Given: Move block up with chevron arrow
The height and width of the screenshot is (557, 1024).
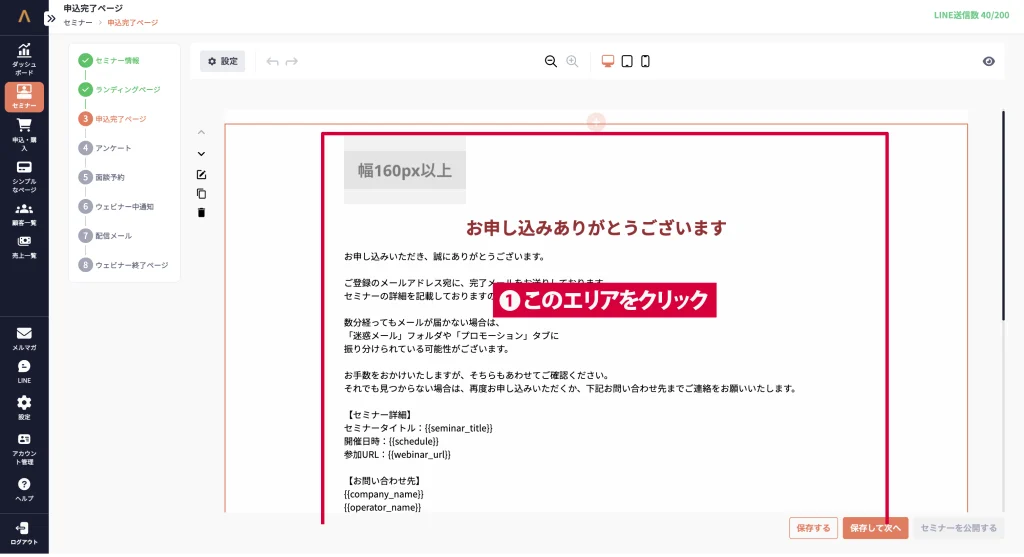Looking at the screenshot, I should pos(201,132).
